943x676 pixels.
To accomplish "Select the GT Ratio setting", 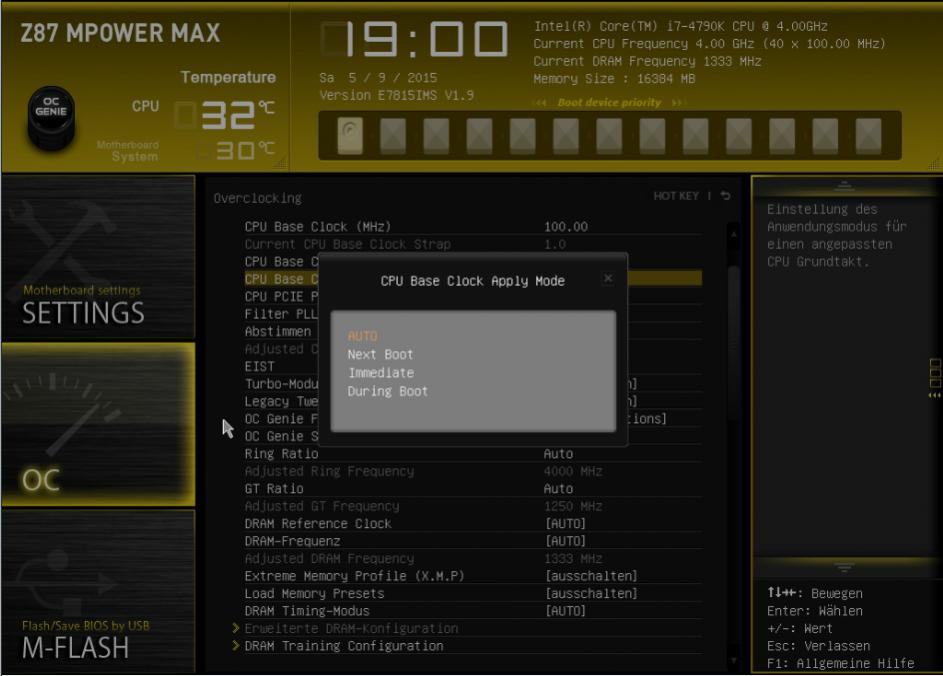I will (x=274, y=489).
